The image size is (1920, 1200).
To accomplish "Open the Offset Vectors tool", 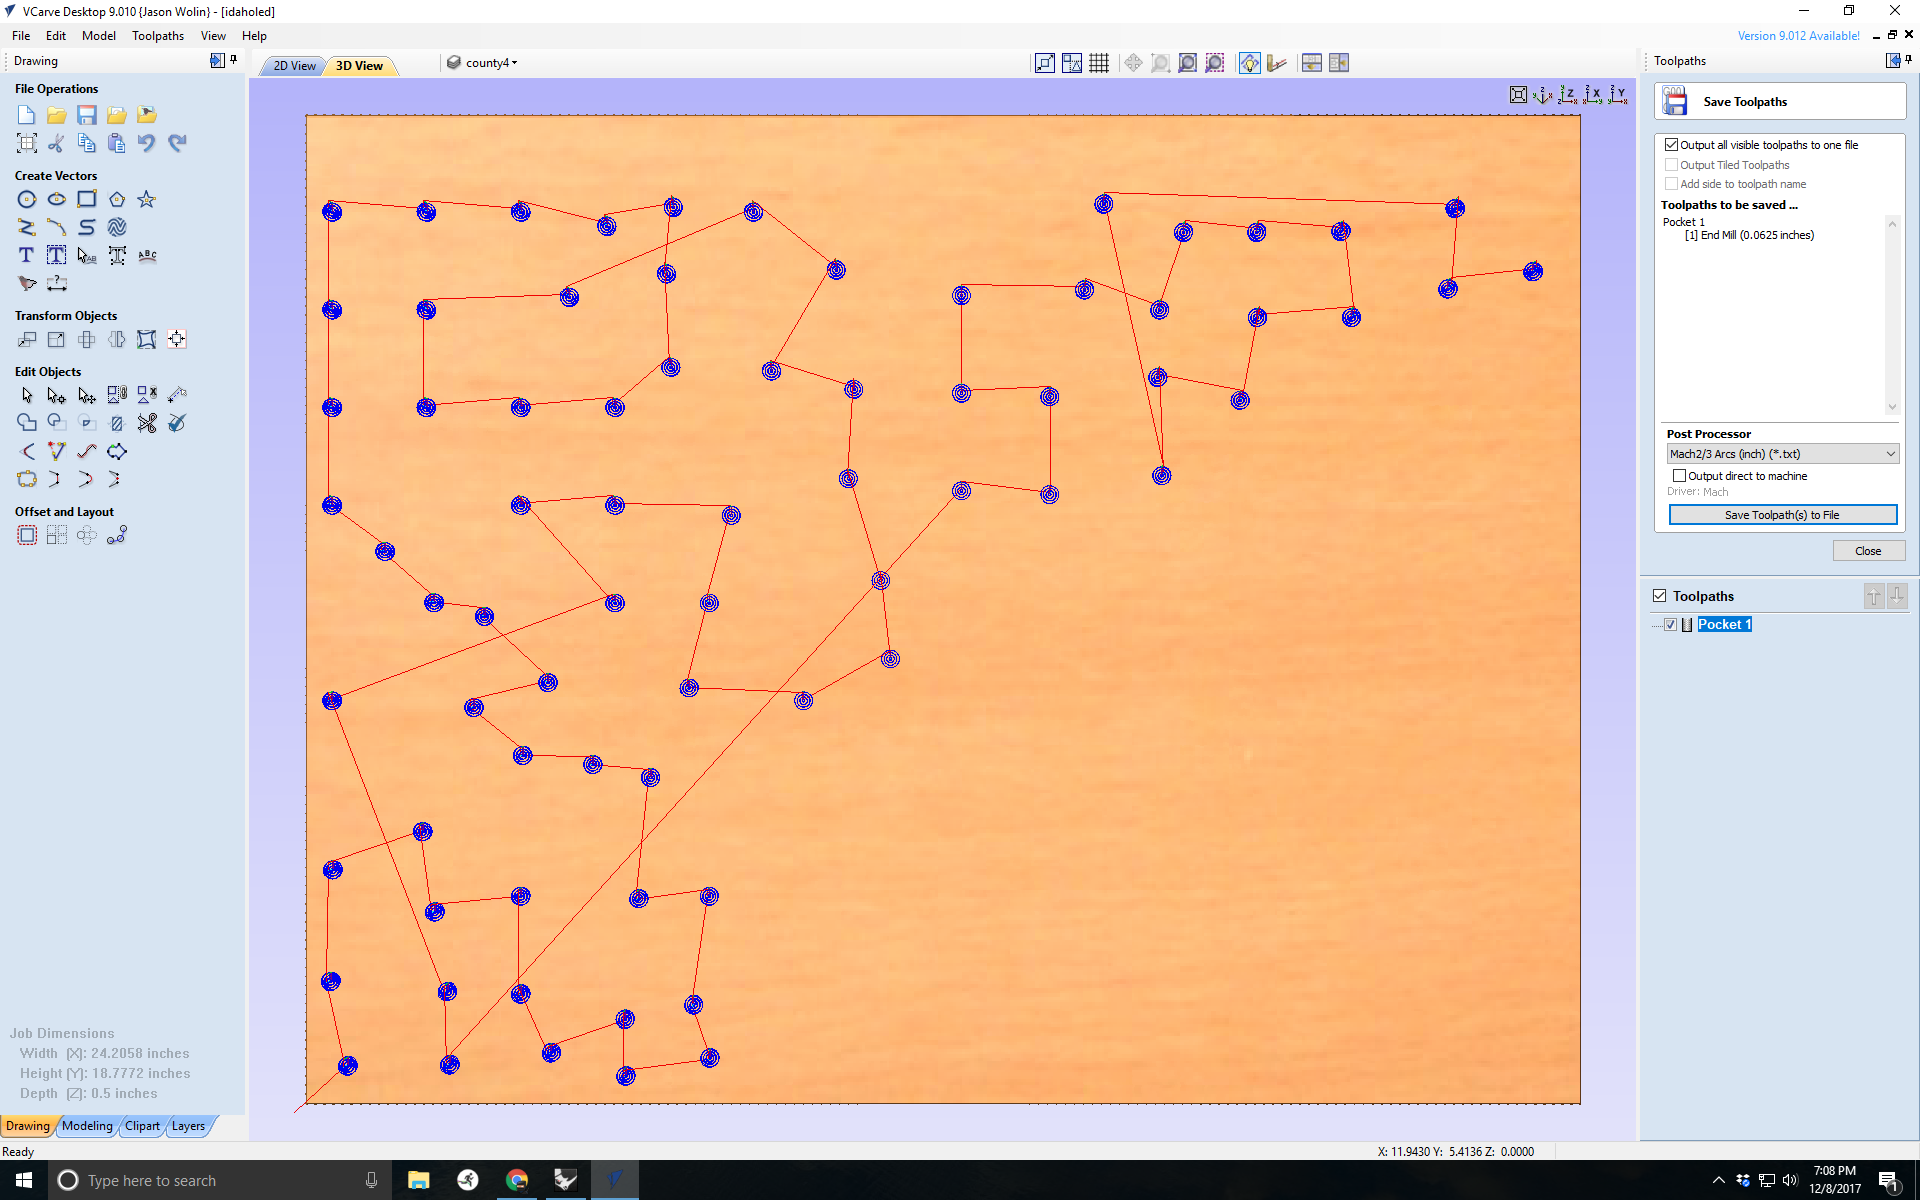I will 26,535.
